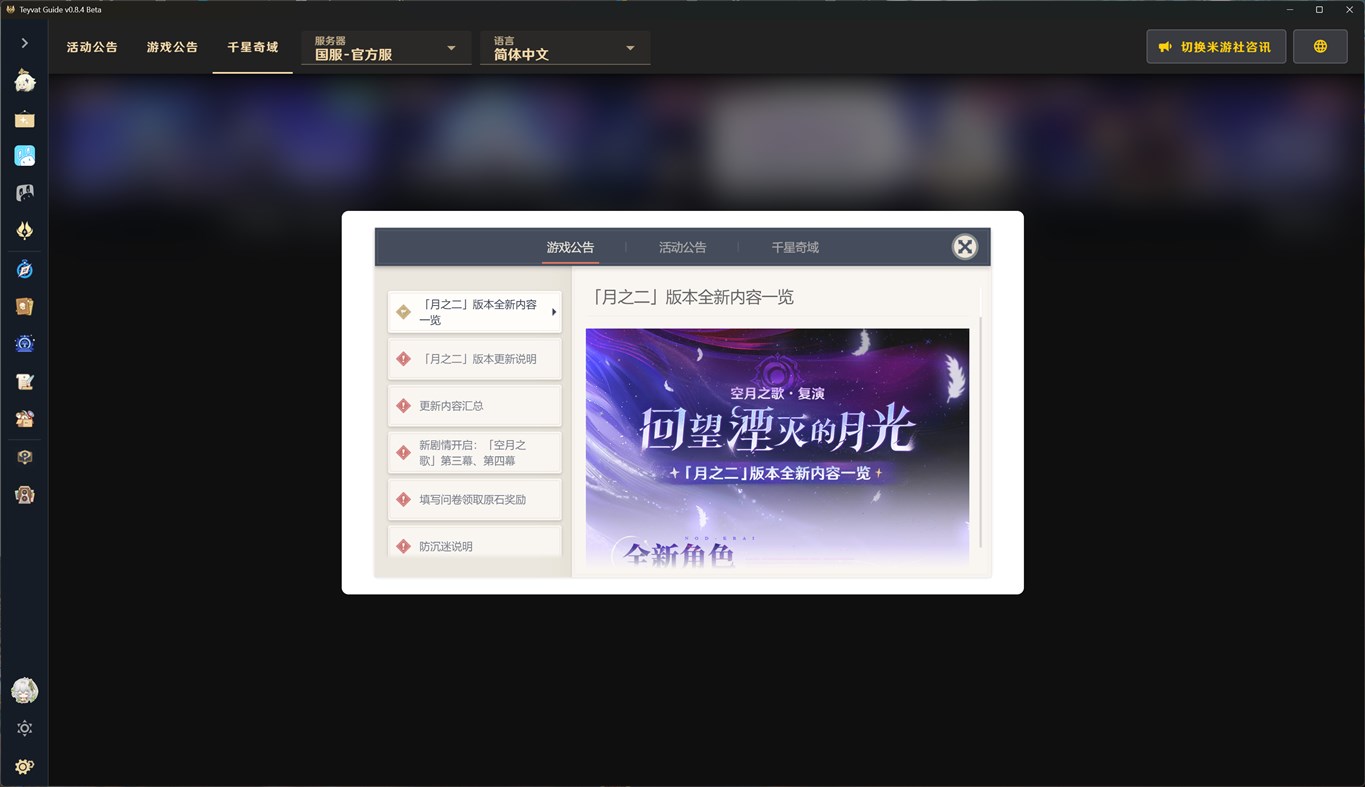Open the 语言 dropdown showing 简体中文
Screen dimensions: 1365x787
click(x=564, y=47)
